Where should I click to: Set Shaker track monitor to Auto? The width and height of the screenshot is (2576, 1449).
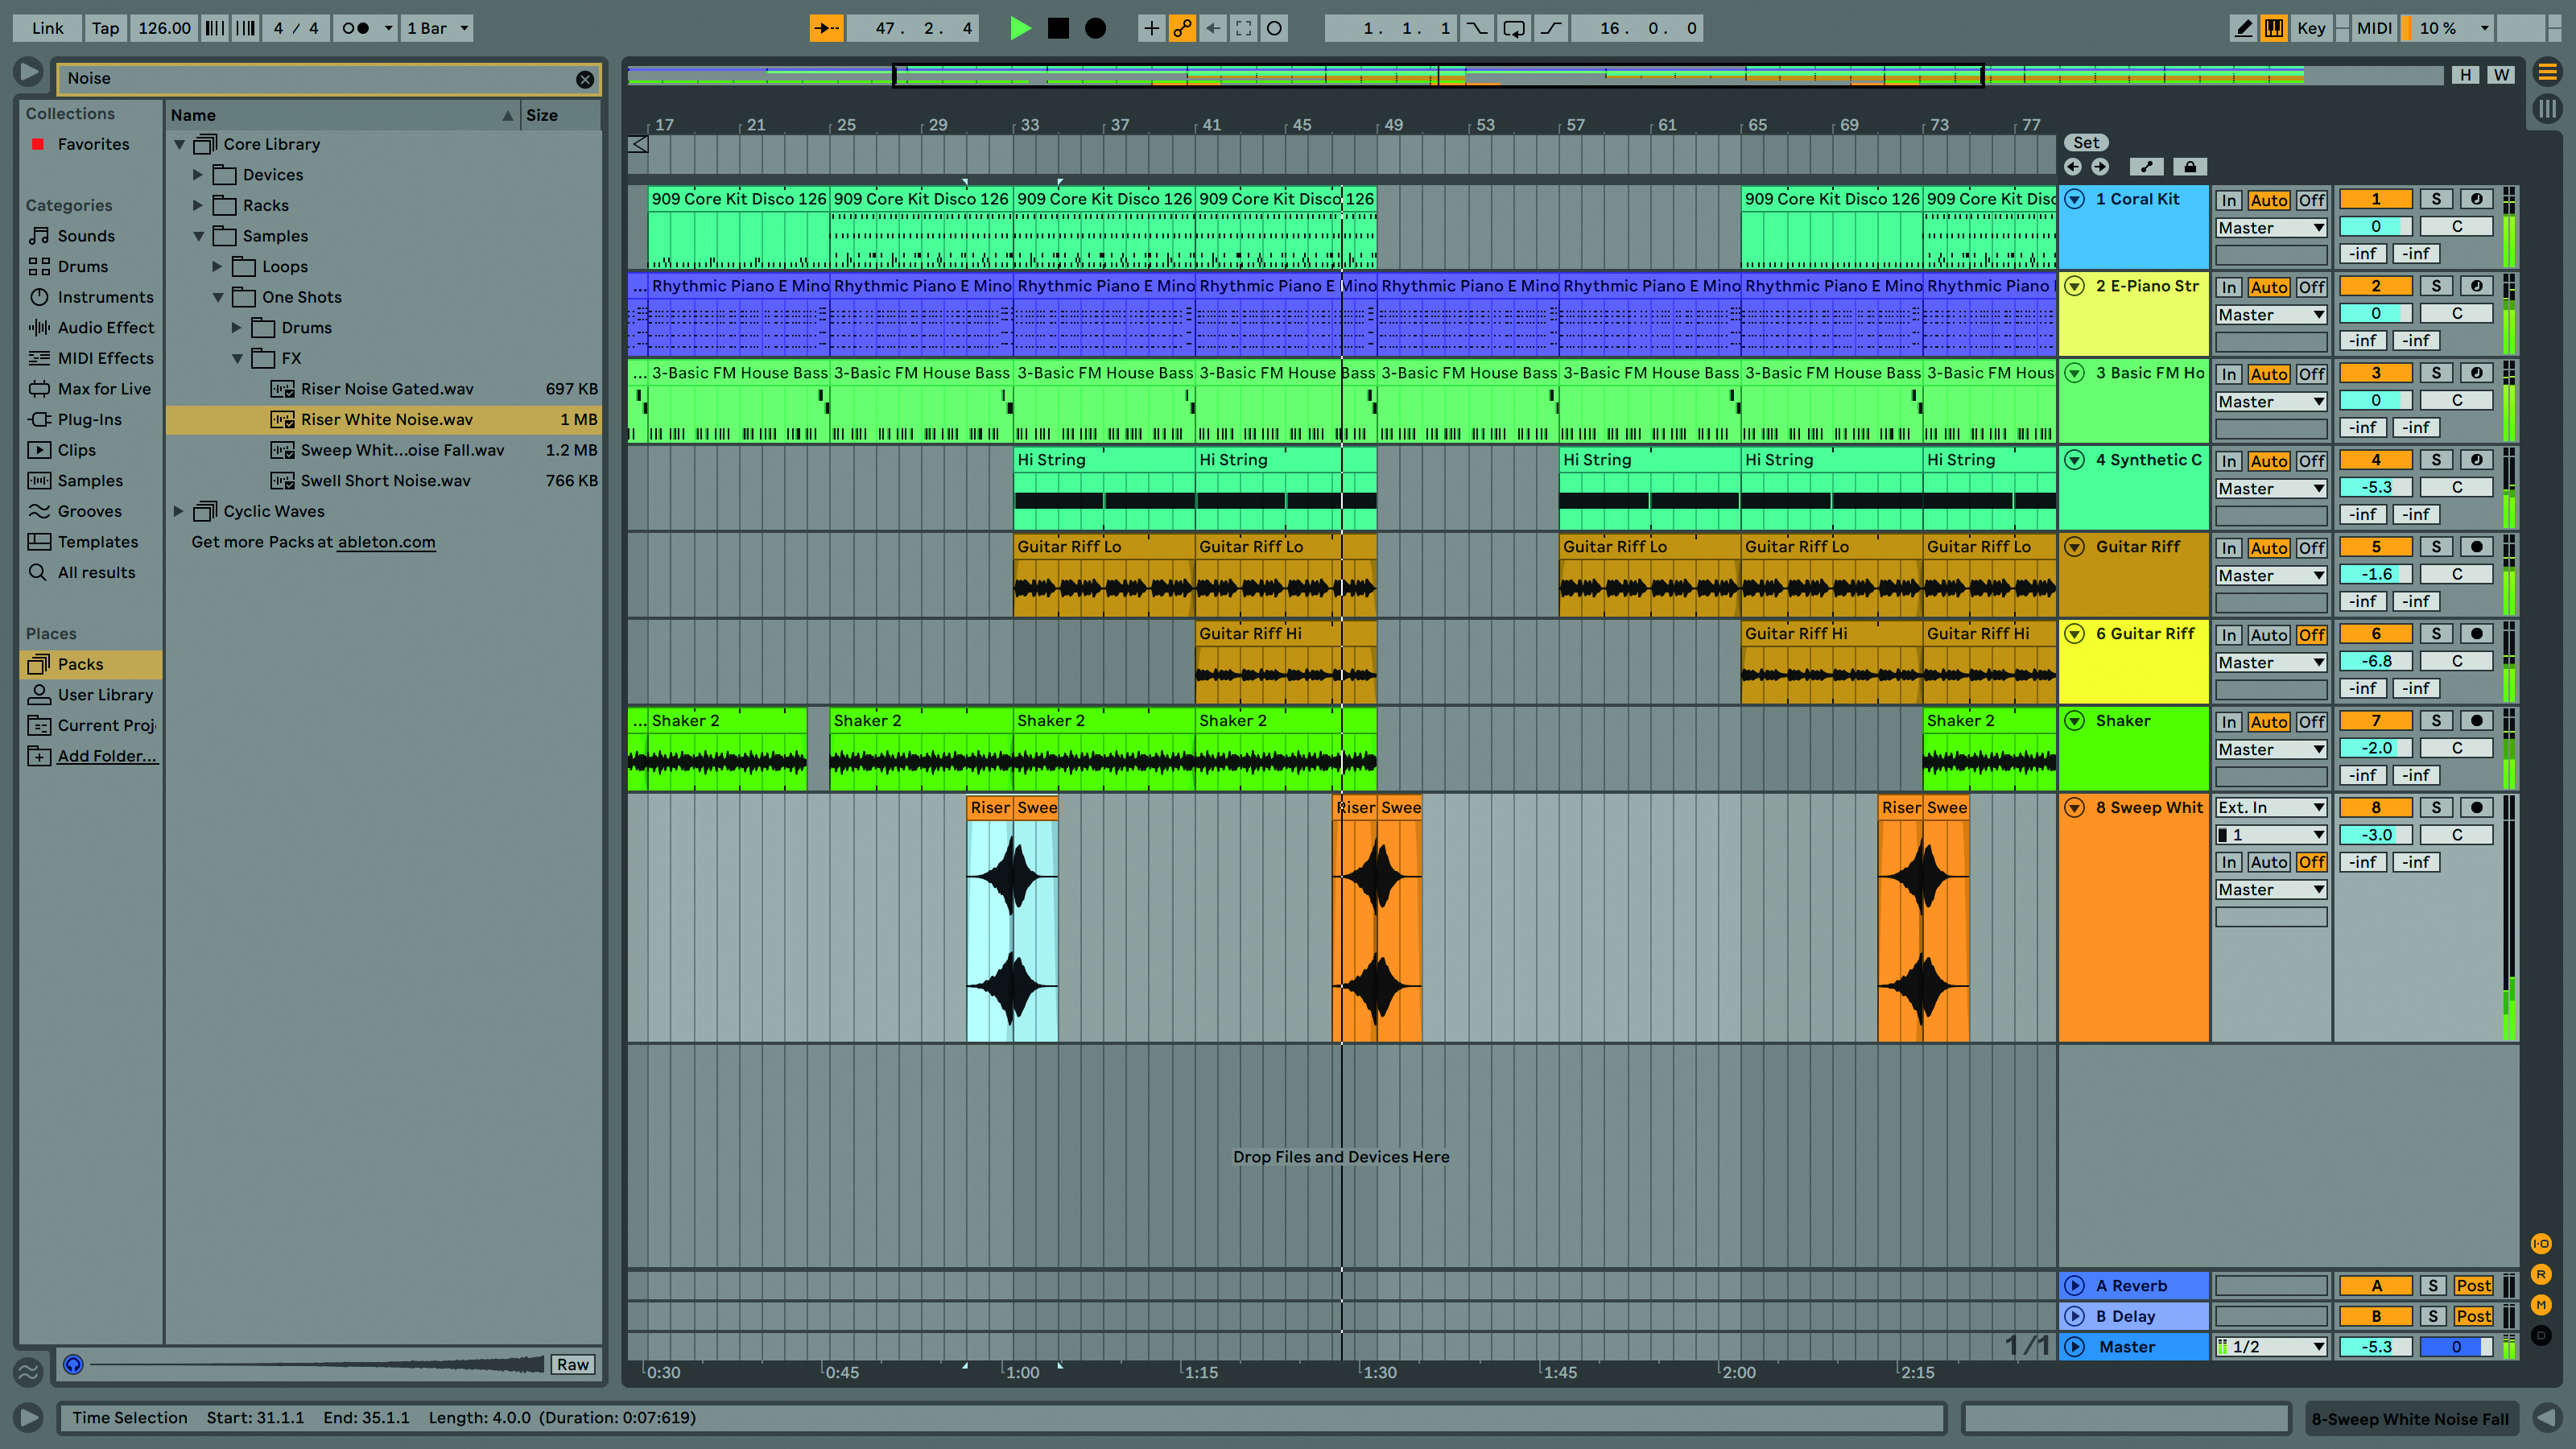[2269, 722]
